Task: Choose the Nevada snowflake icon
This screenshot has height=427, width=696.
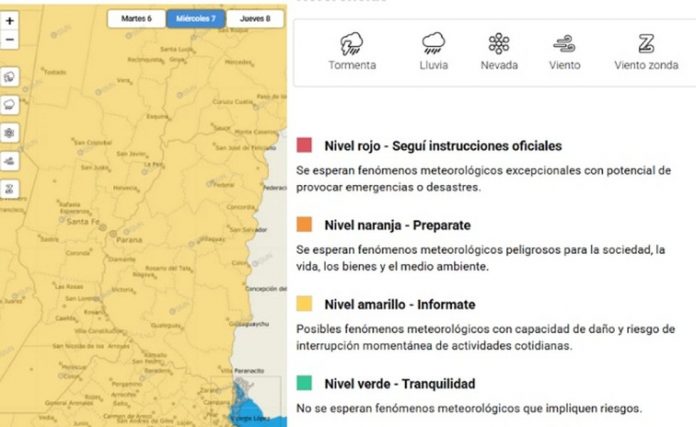Action: point(499,43)
